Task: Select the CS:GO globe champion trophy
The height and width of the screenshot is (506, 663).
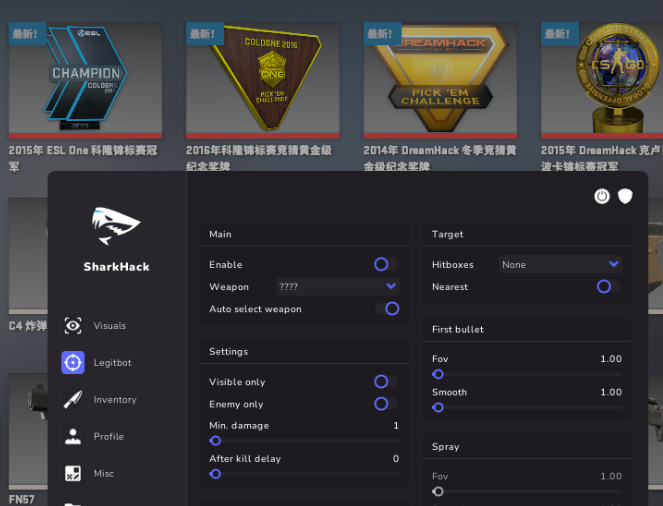Action: 602,79
